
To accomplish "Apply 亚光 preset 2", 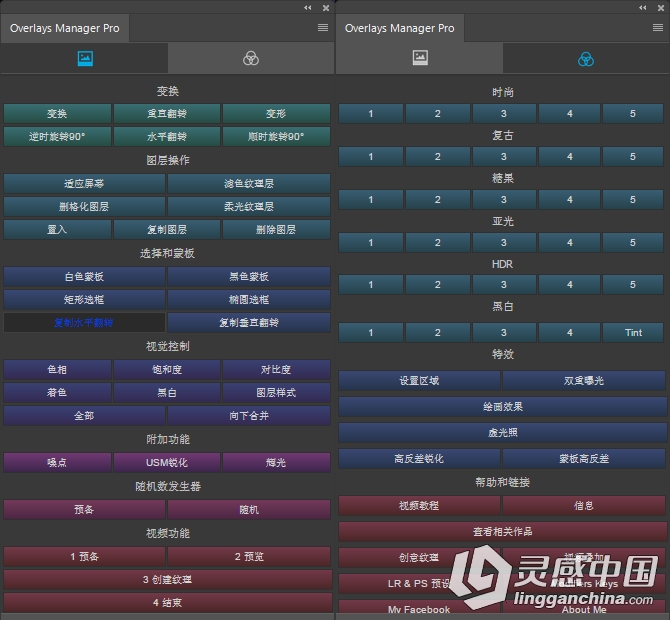I will pyautogui.click(x=438, y=243).
